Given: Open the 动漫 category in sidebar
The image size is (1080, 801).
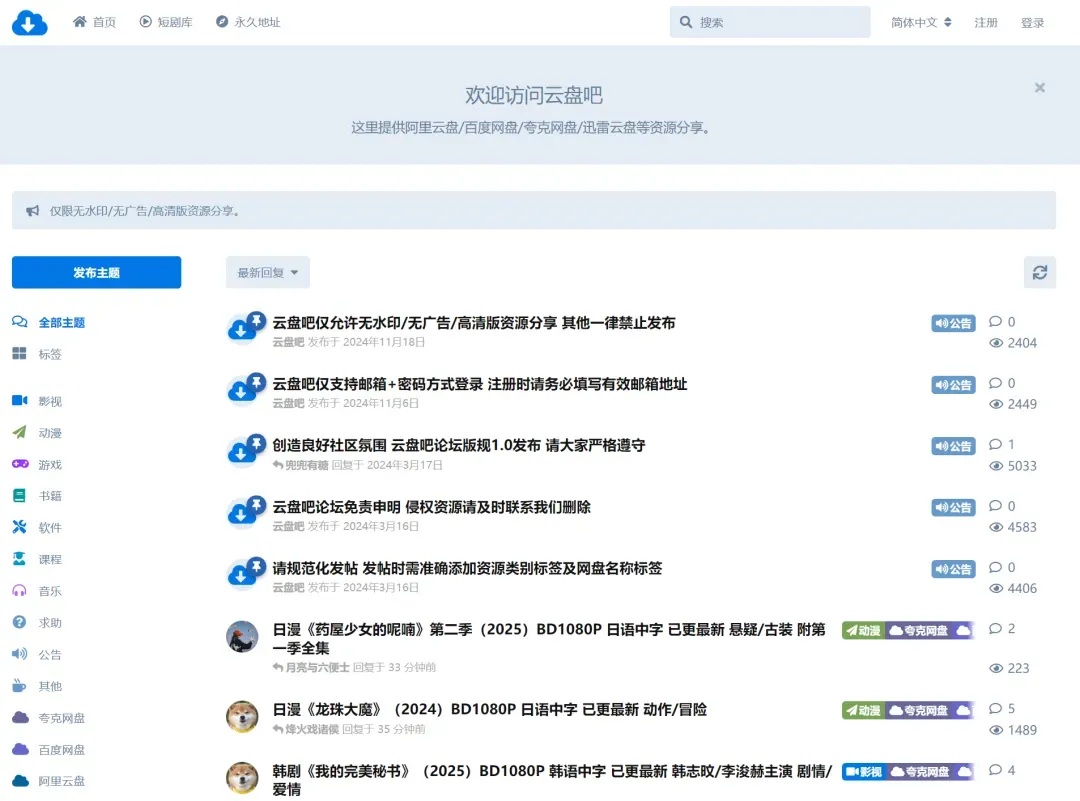Looking at the screenshot, I should [49, 433].
